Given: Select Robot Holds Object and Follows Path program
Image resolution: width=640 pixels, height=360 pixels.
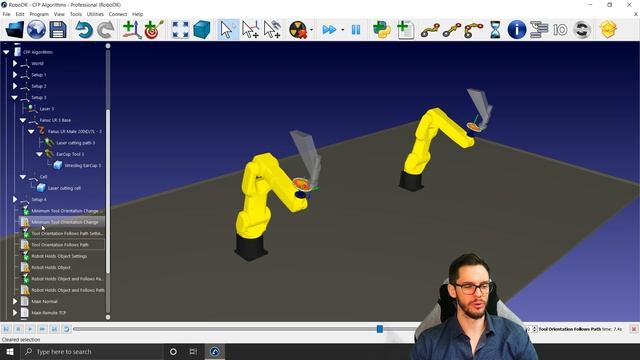Looking at the screenshot, I should [x=68, y=290].
